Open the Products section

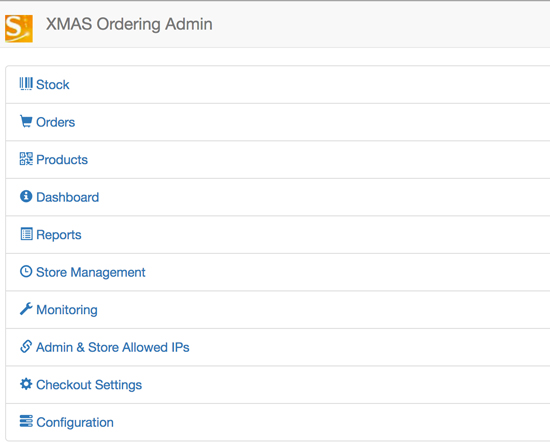[62, 160]
